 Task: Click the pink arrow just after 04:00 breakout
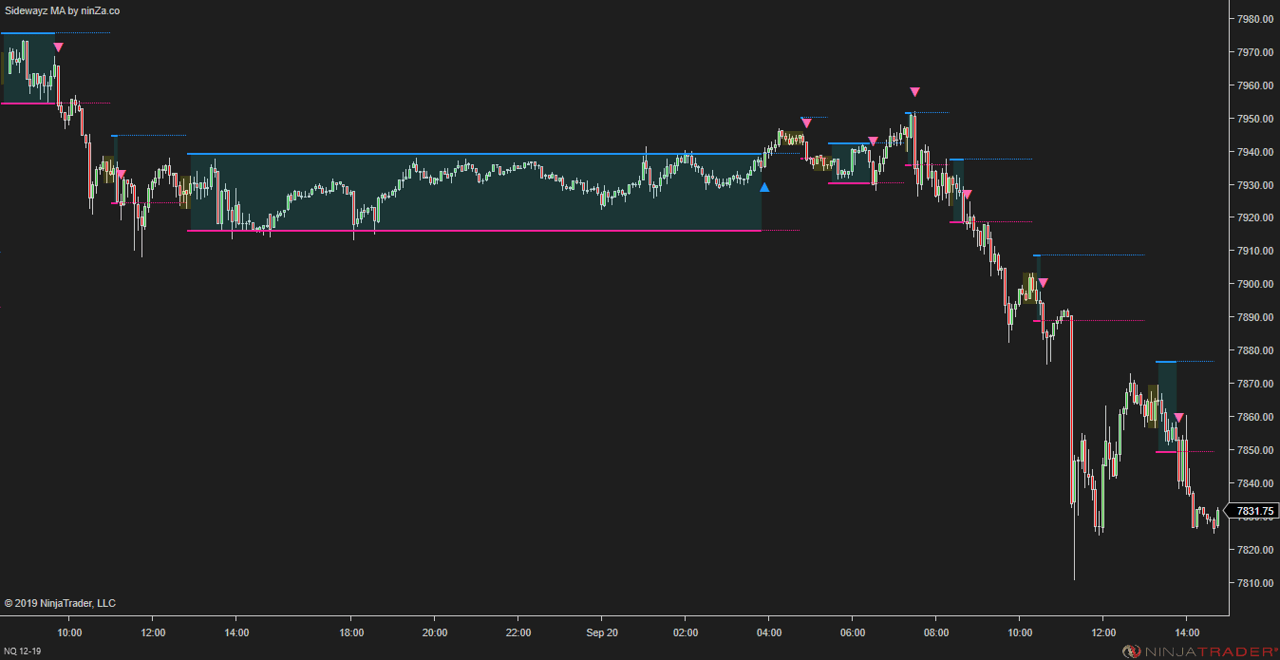[x=806, y=123]
